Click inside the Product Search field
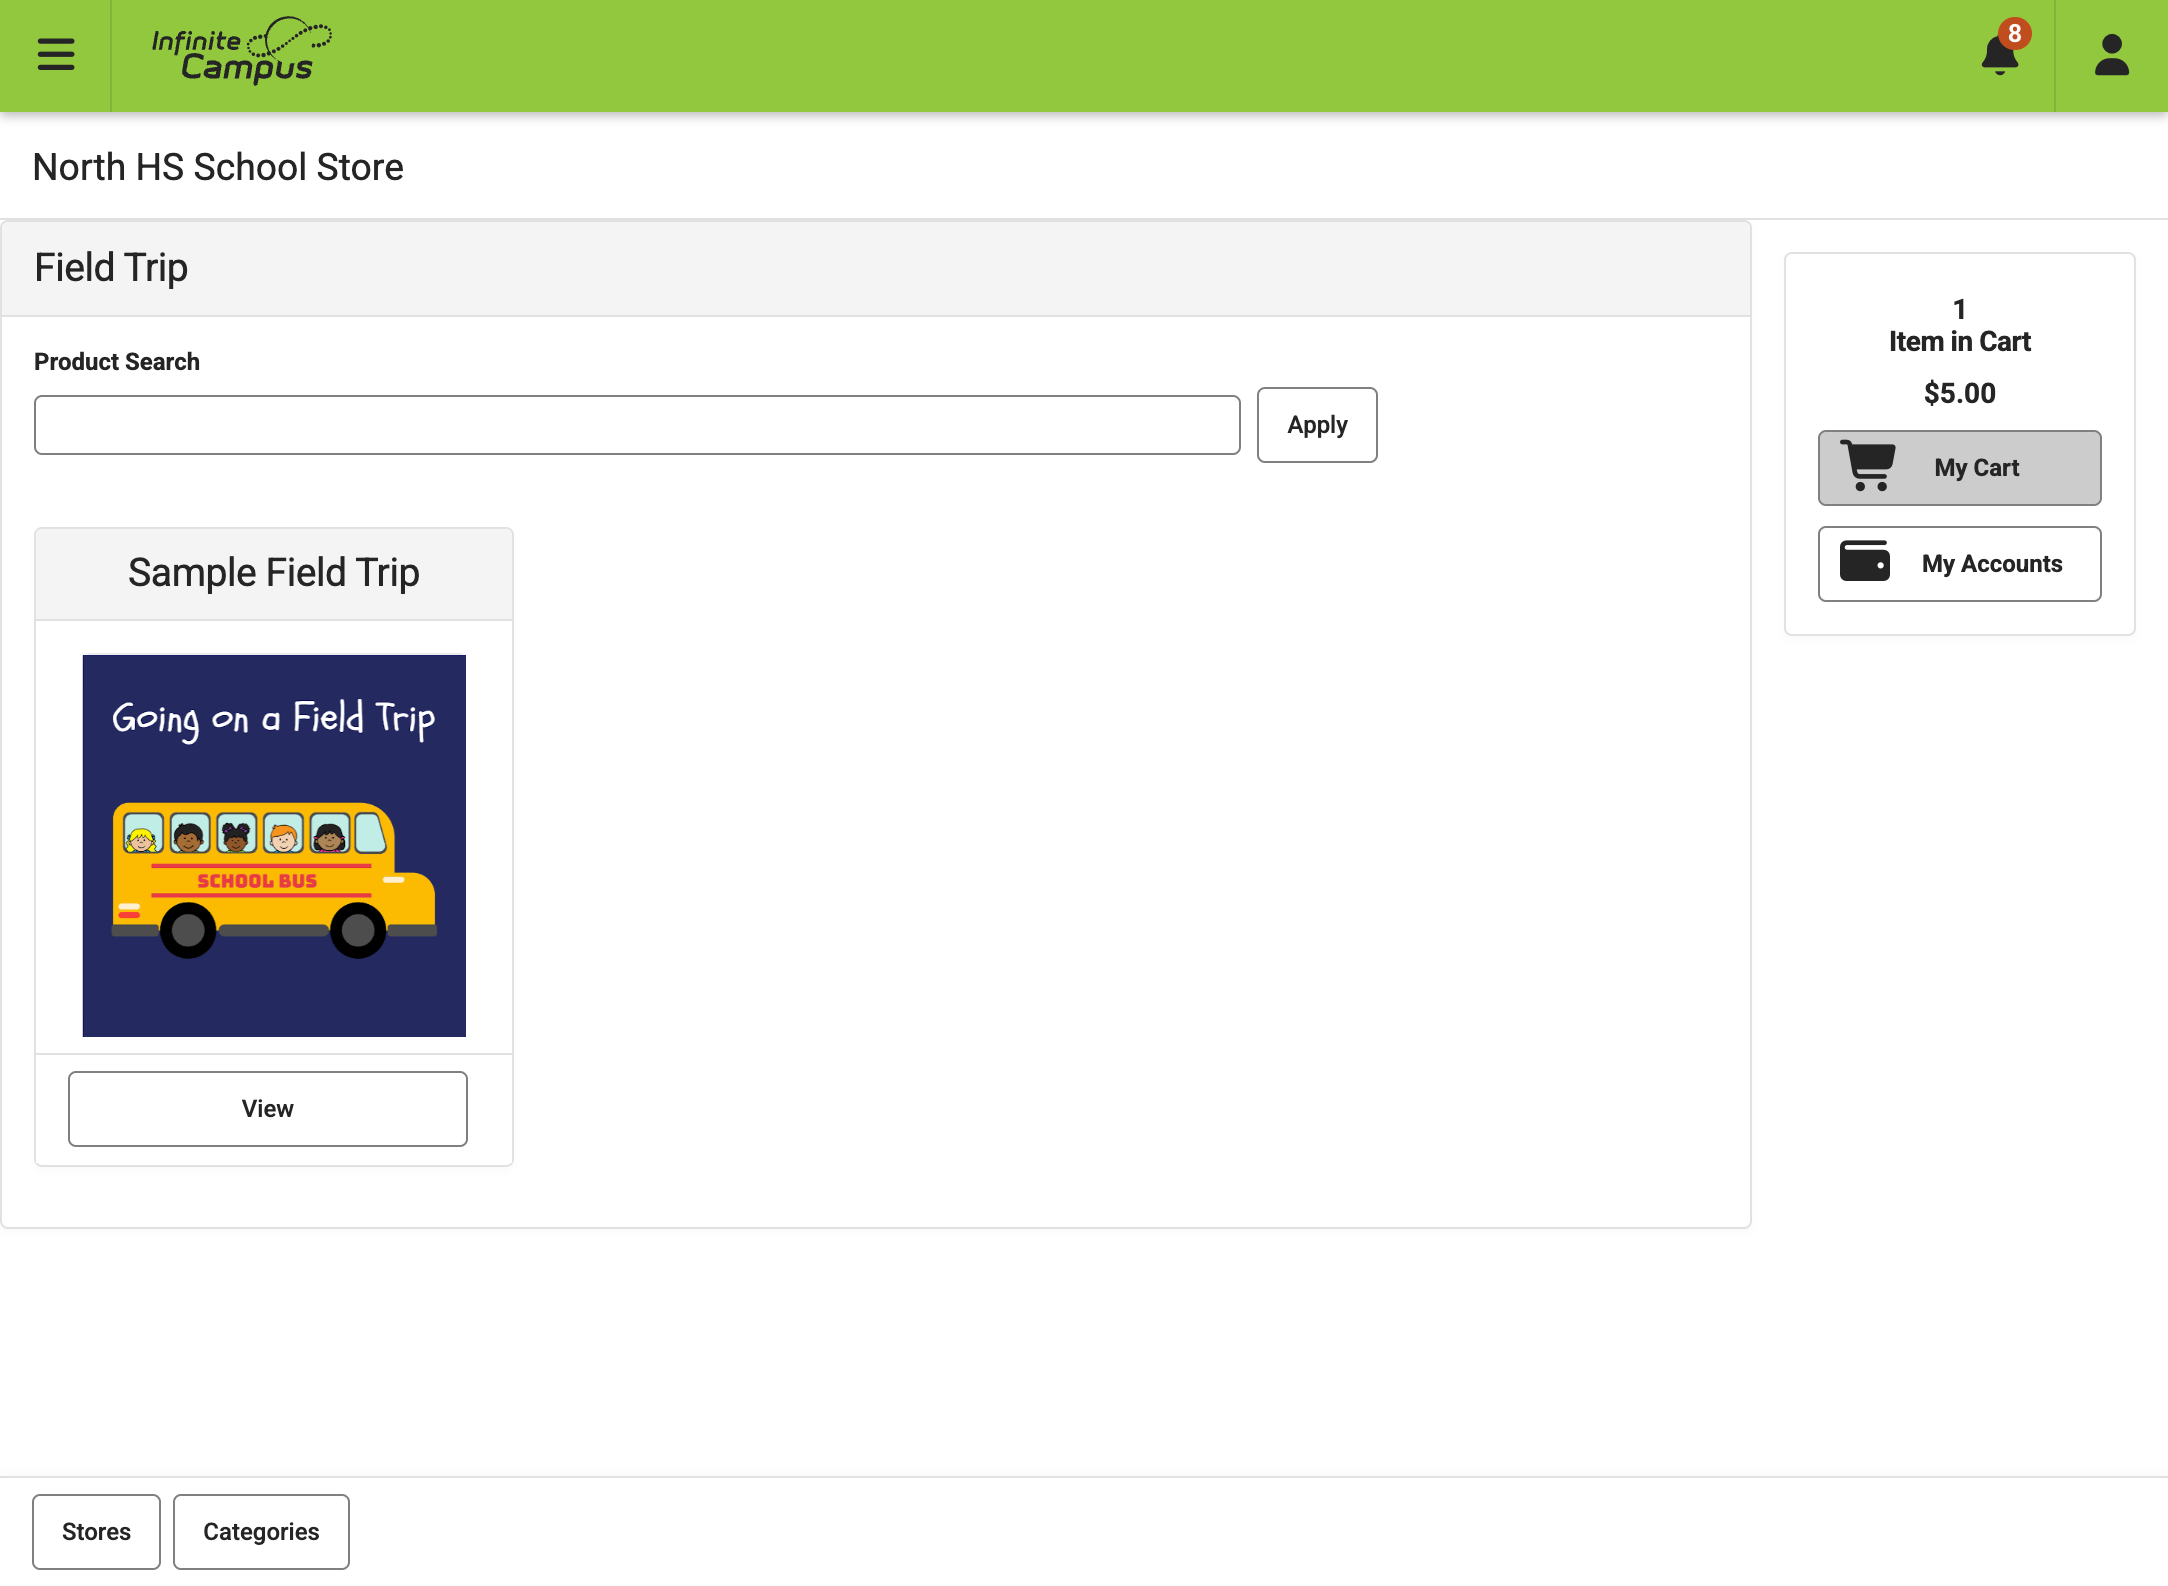2168x1586 pixels. coord(637,425)
